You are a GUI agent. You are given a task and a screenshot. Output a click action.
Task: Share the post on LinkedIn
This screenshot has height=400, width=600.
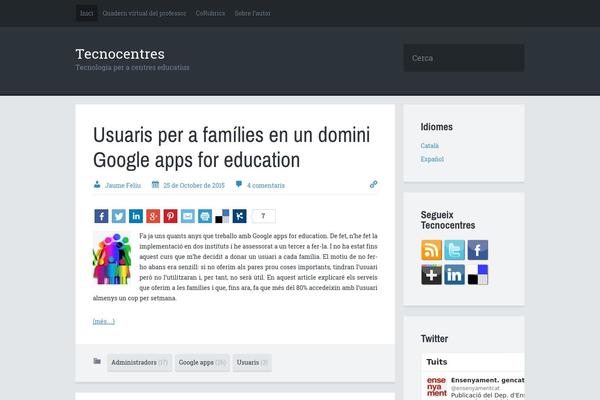coord(136,216)
